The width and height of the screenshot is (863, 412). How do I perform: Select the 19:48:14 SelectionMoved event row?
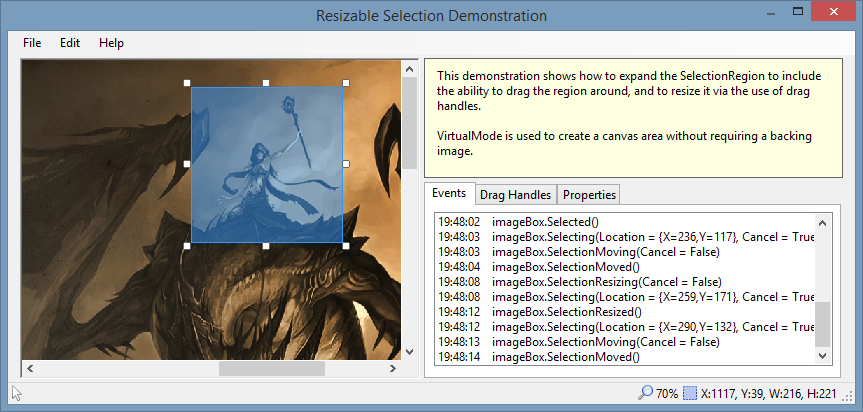[x=625, y=357]
